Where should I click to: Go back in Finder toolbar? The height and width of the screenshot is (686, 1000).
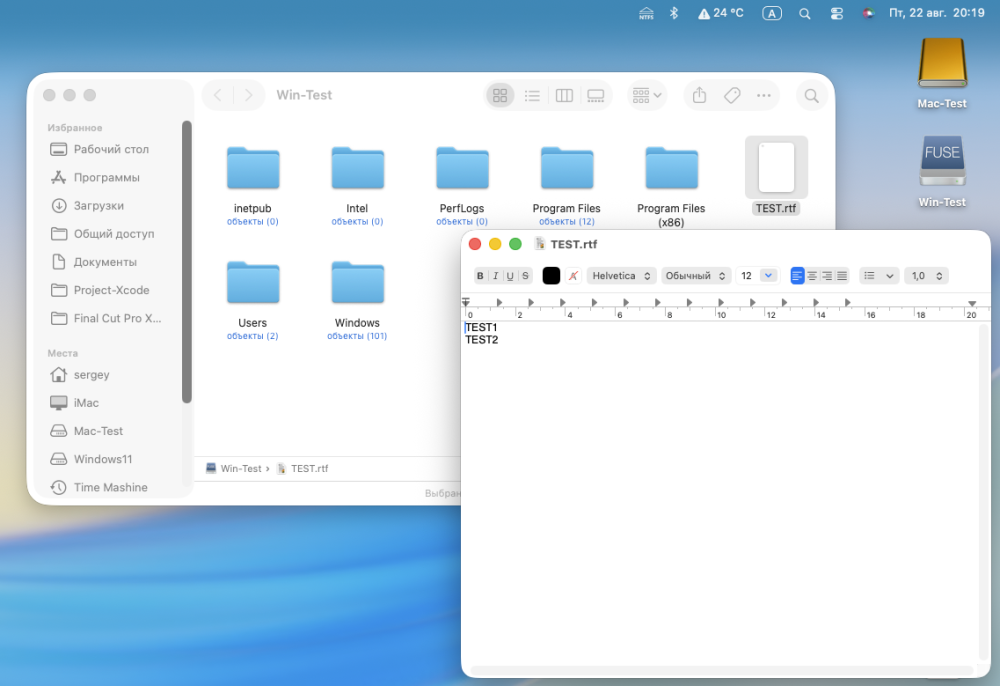point(218,96)
